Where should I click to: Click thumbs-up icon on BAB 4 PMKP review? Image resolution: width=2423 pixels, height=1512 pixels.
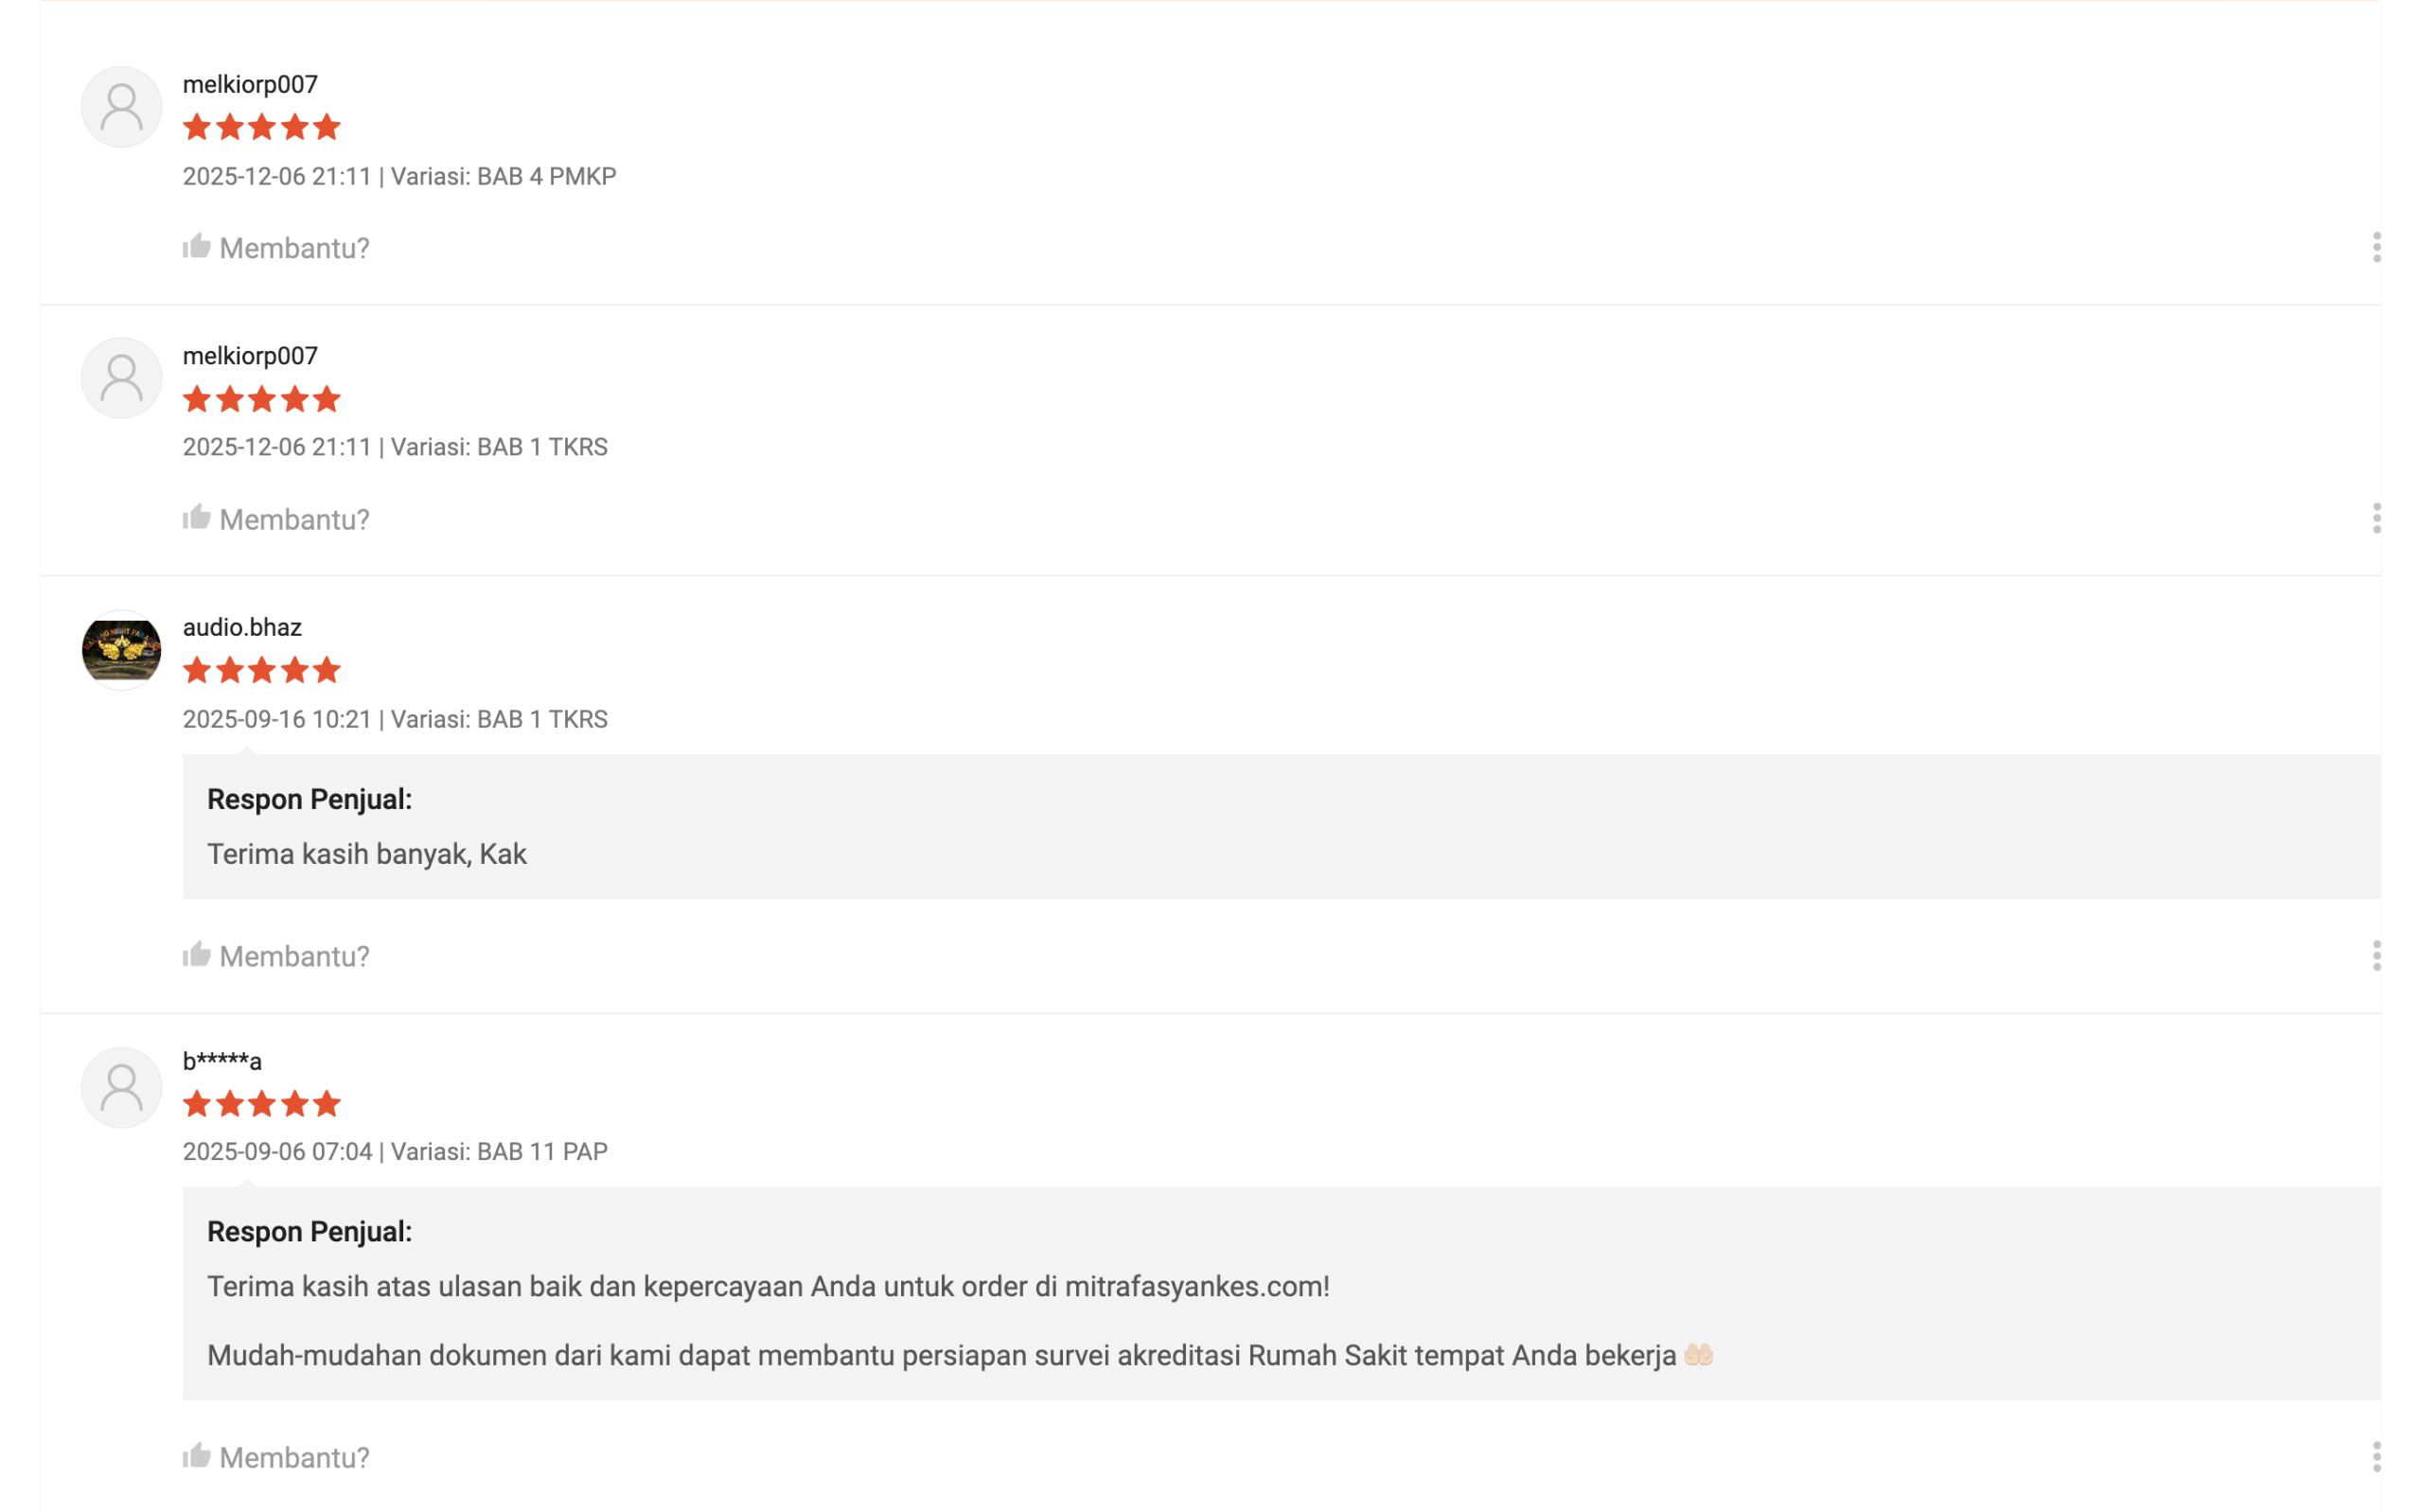tap(197, 247)
